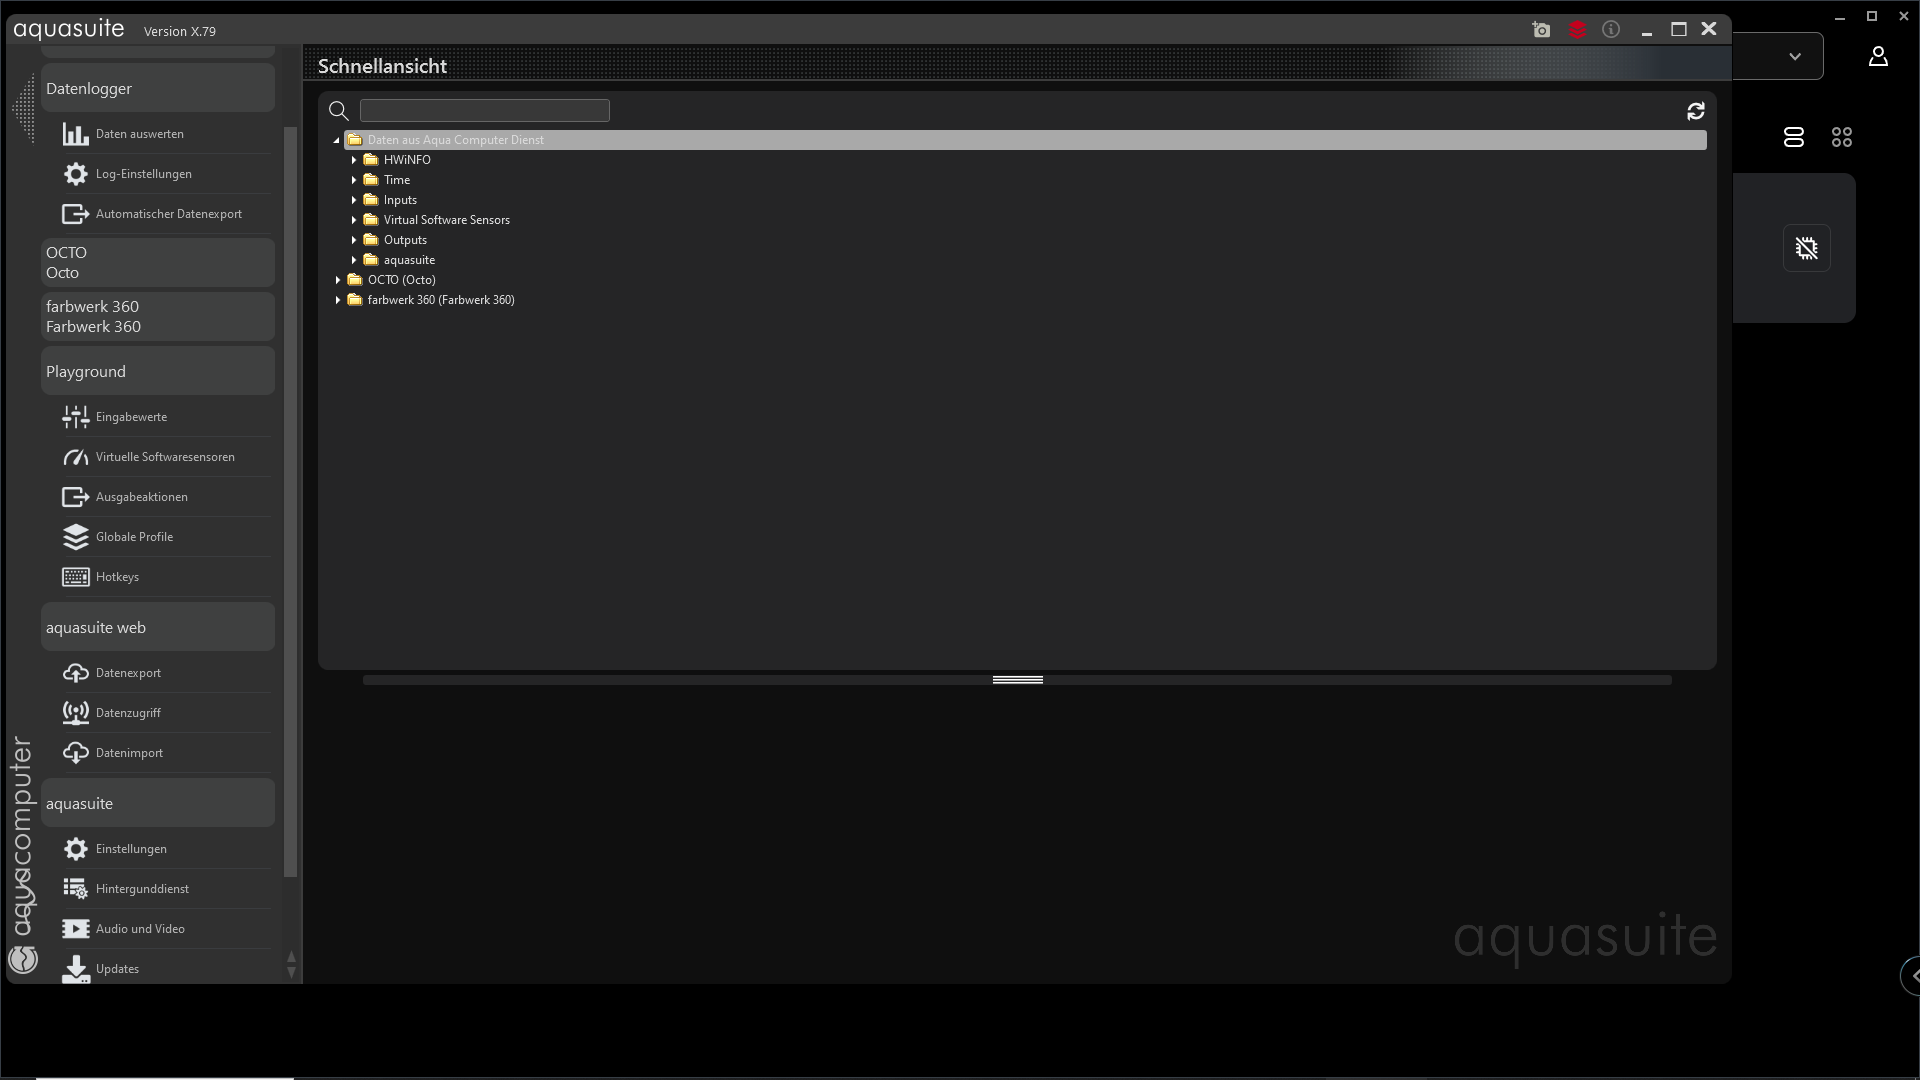Collapse sidebar using dotted handle
The width and height of the screenshot is (1920, 1080).
point(24,108)
